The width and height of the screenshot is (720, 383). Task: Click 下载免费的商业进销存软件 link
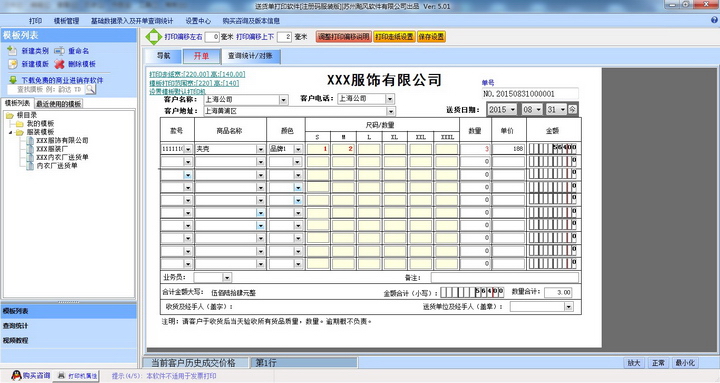[x=62, y=80]
